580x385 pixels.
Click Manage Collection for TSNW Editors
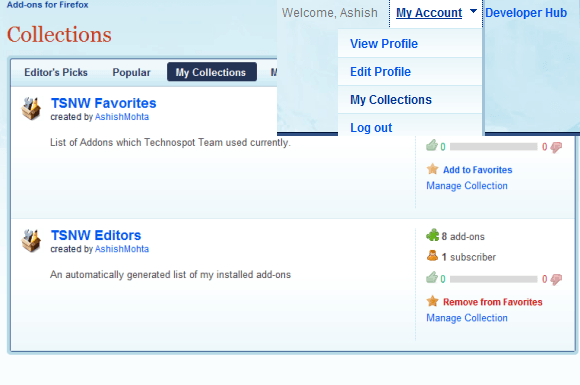(x=467, y=318)
